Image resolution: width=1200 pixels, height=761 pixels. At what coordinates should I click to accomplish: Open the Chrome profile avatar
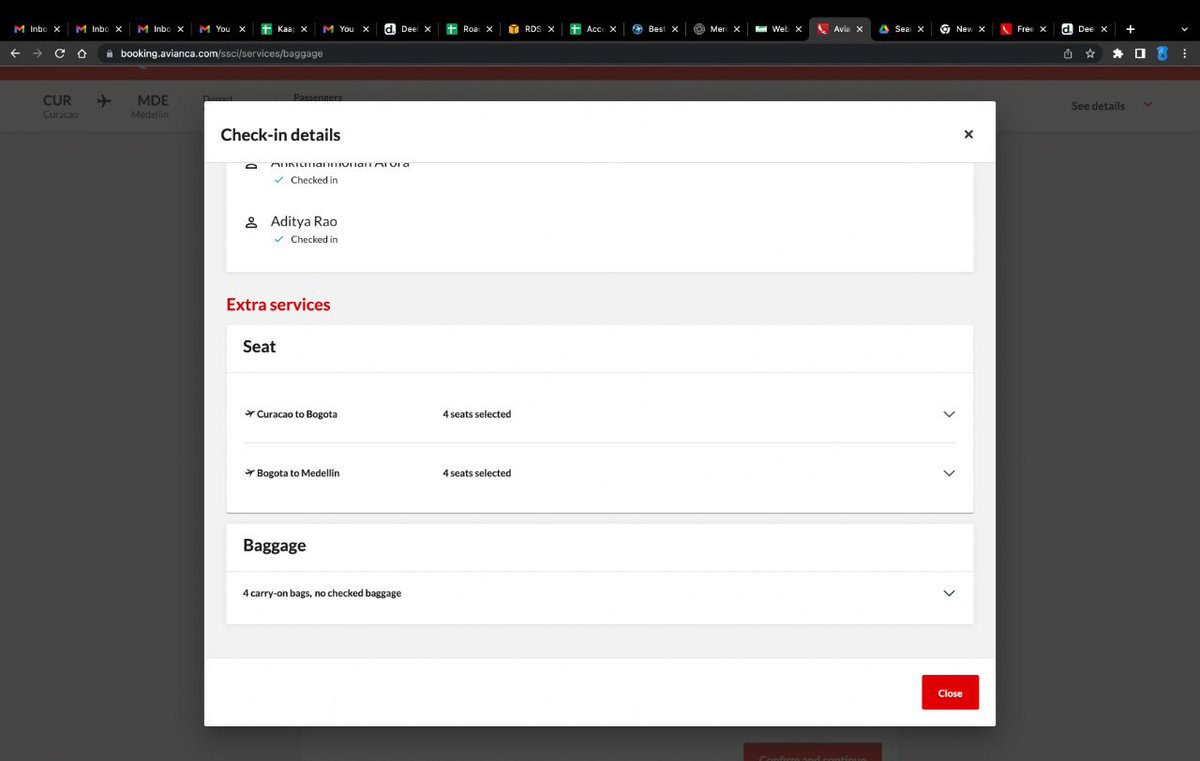click(1162, 53)
